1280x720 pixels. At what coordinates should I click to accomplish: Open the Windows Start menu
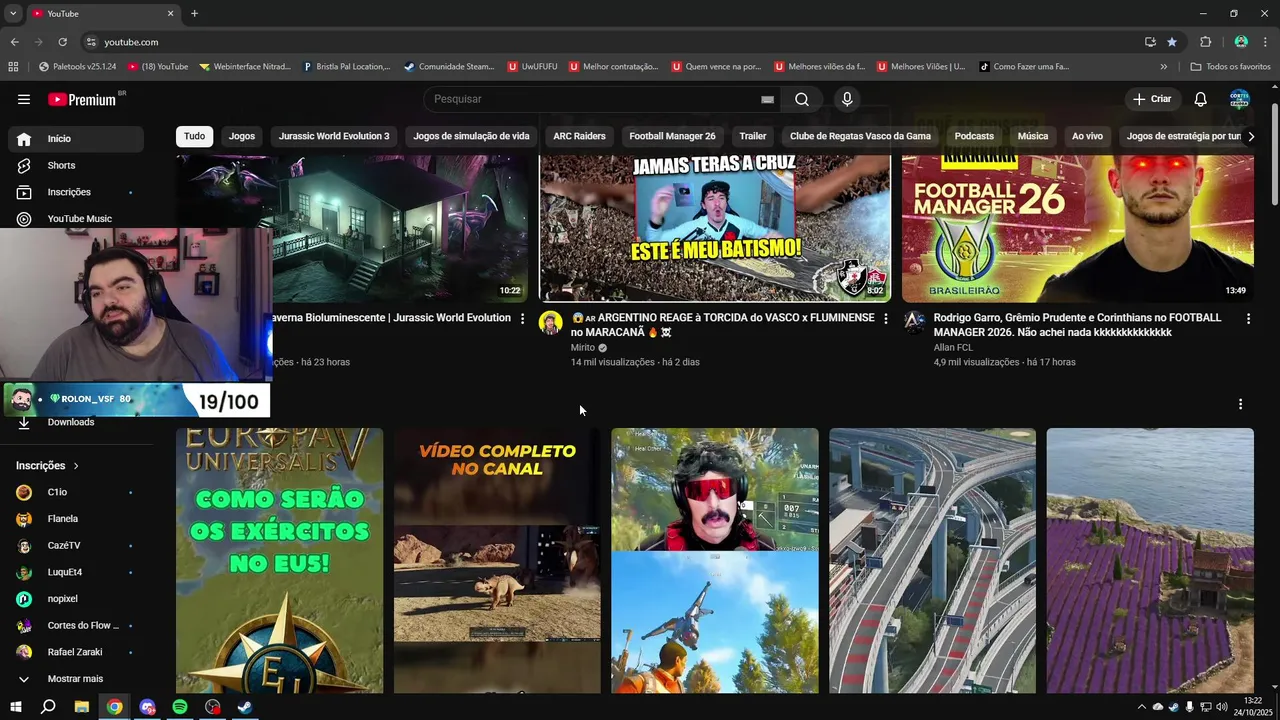[15, 707]
